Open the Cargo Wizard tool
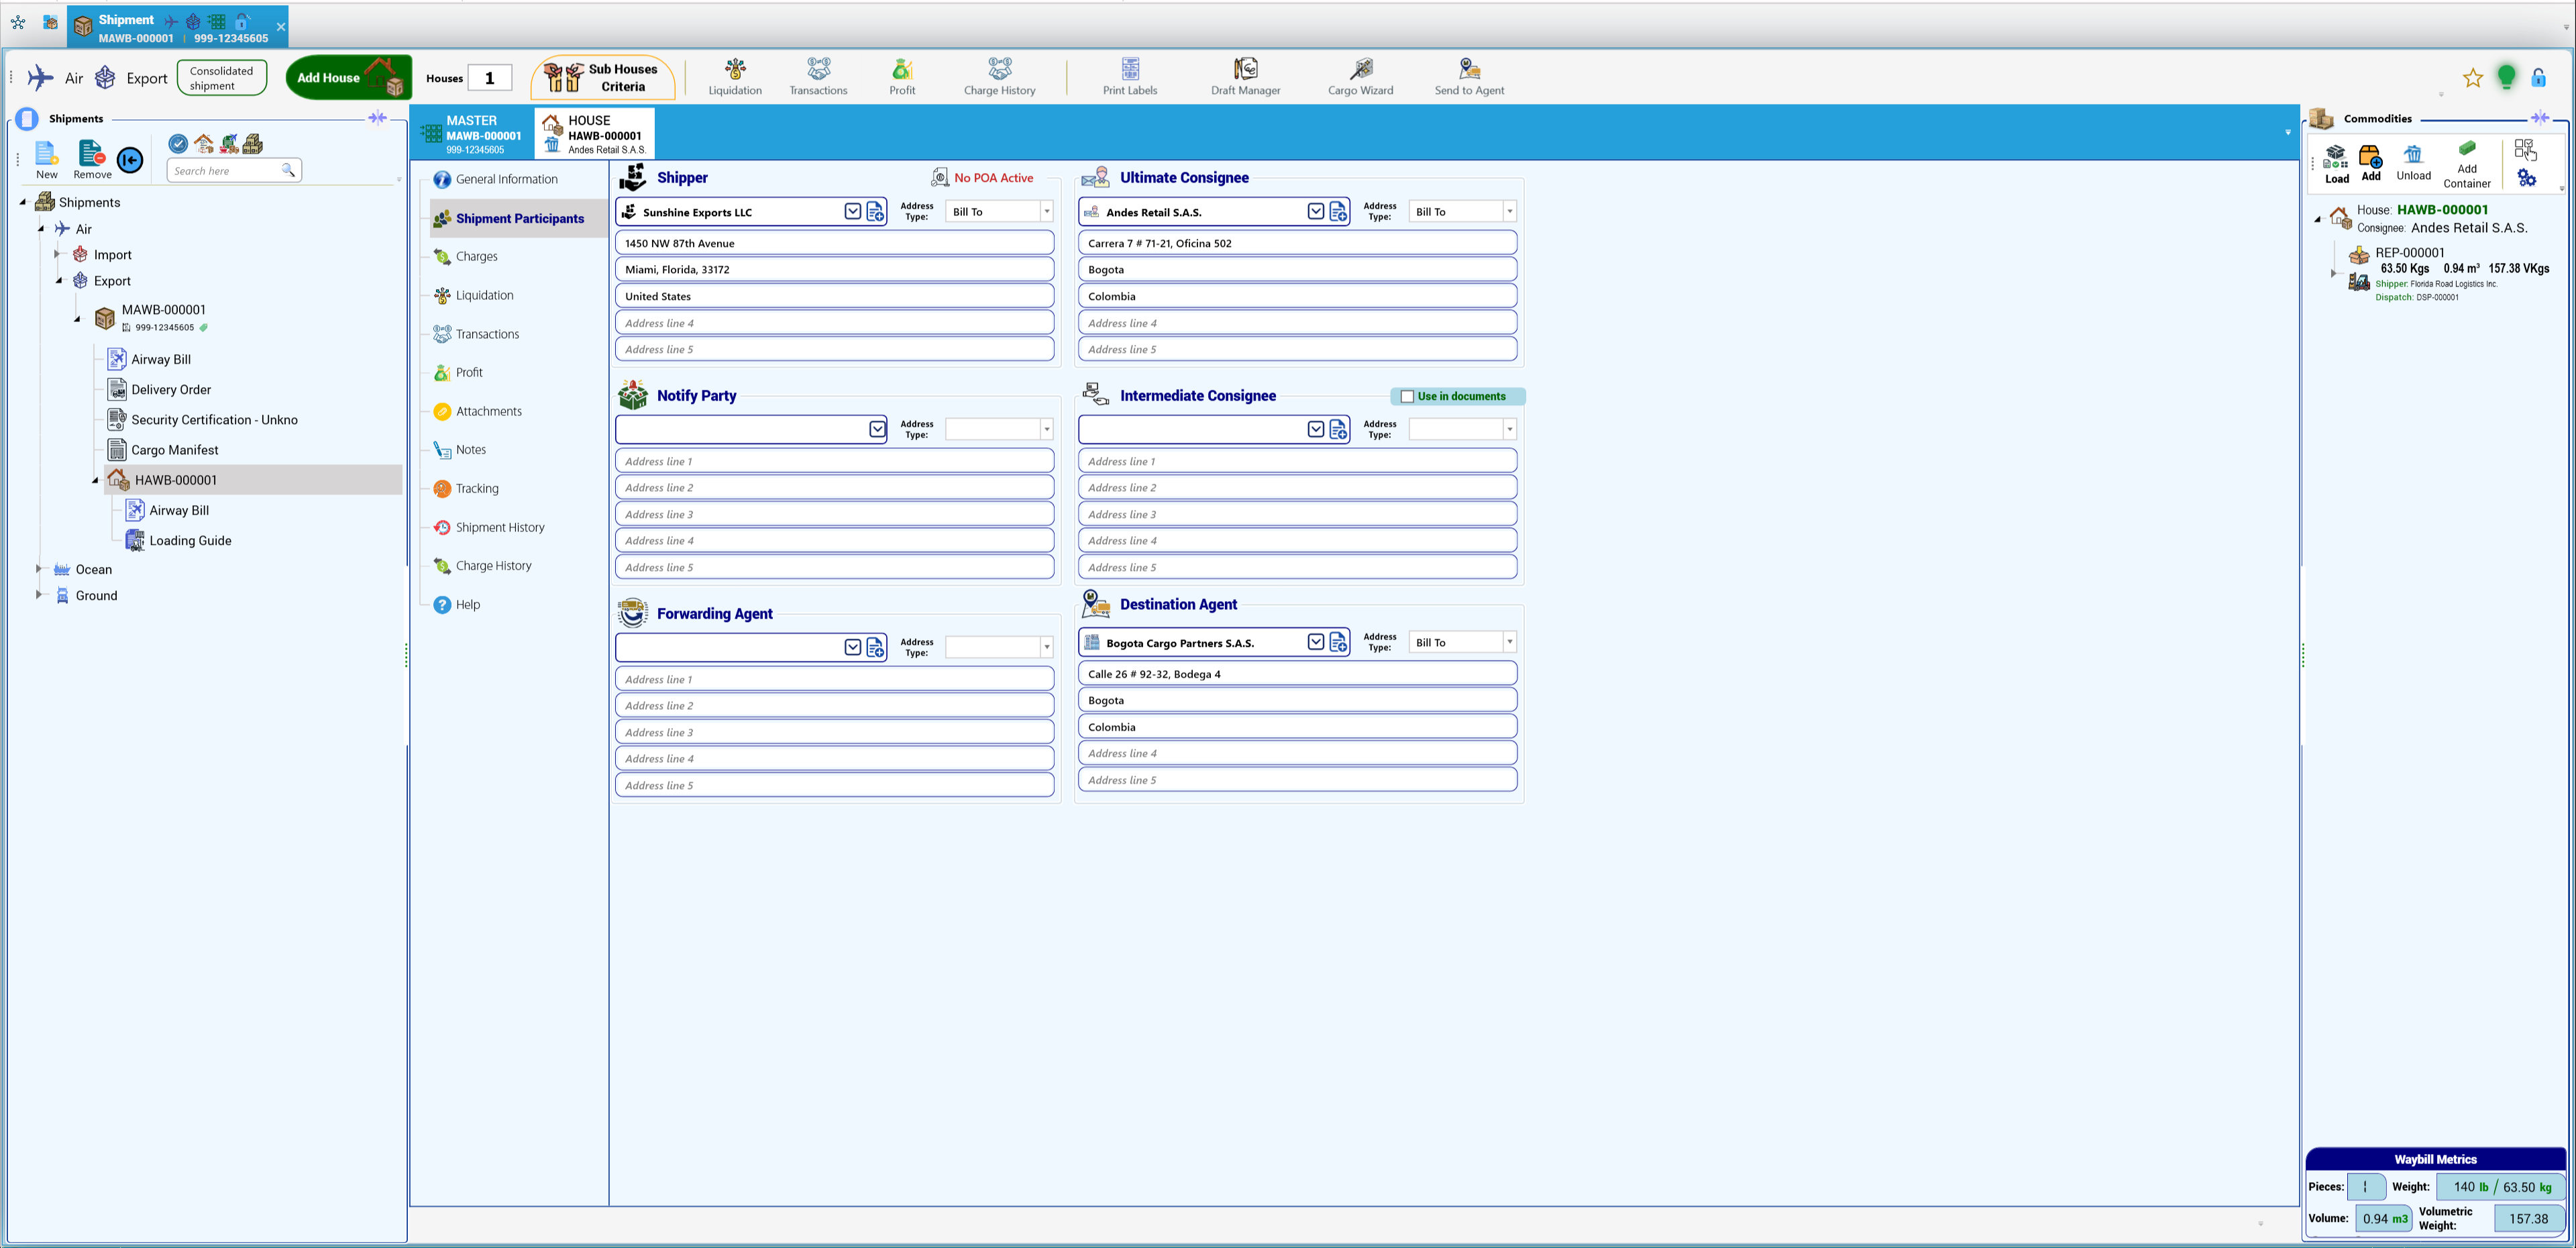 (x=1360, y=77)
